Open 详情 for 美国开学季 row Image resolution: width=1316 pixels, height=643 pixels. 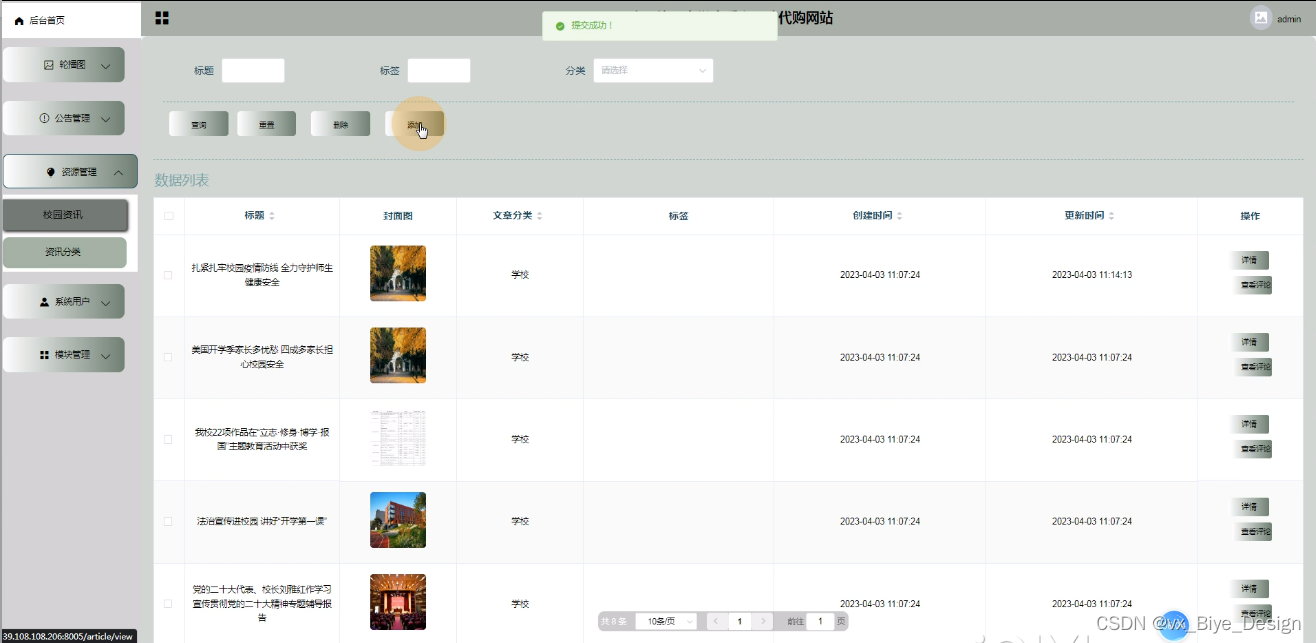[x=1249, y=342]
